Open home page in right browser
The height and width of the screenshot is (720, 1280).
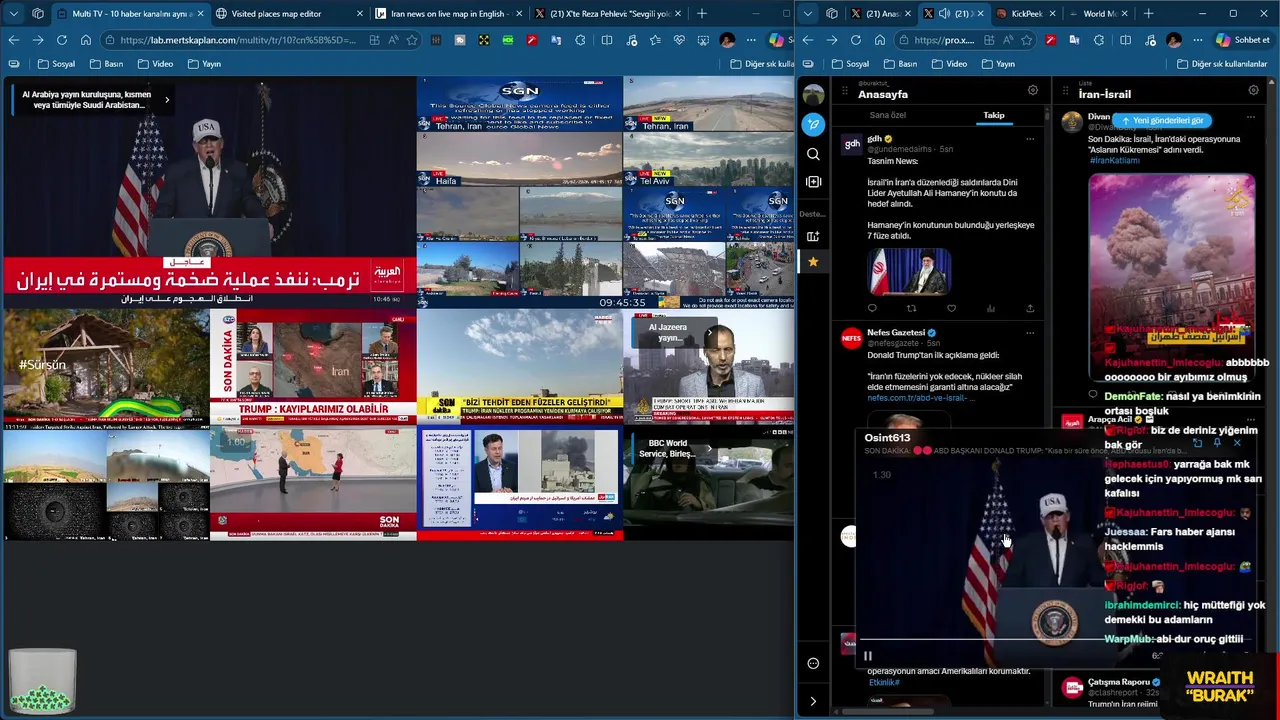(x=880, y=40)
